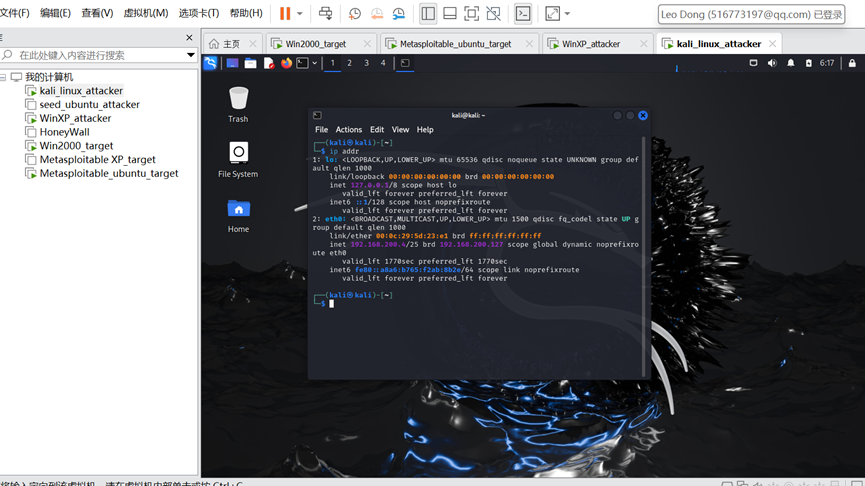Switch to workspace 3
865x486 pixels.
click(366, 63)
